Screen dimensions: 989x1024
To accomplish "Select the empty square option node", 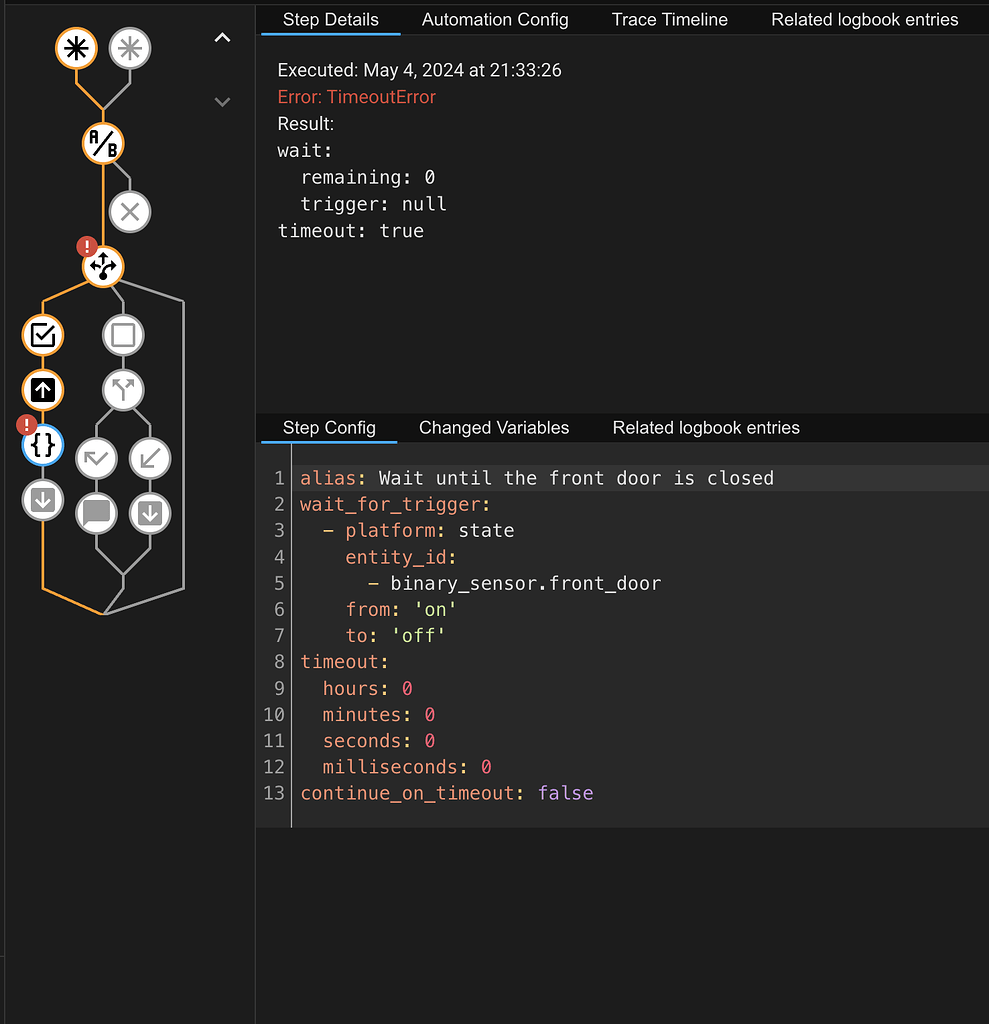I will (123, 335).
